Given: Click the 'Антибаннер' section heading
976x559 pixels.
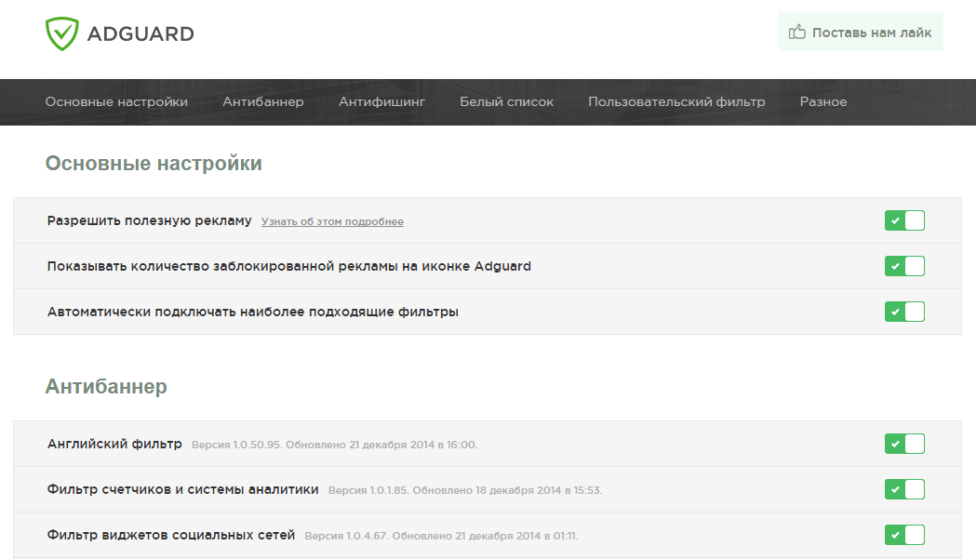Looking at the screenshot, I should click(106, 387).
